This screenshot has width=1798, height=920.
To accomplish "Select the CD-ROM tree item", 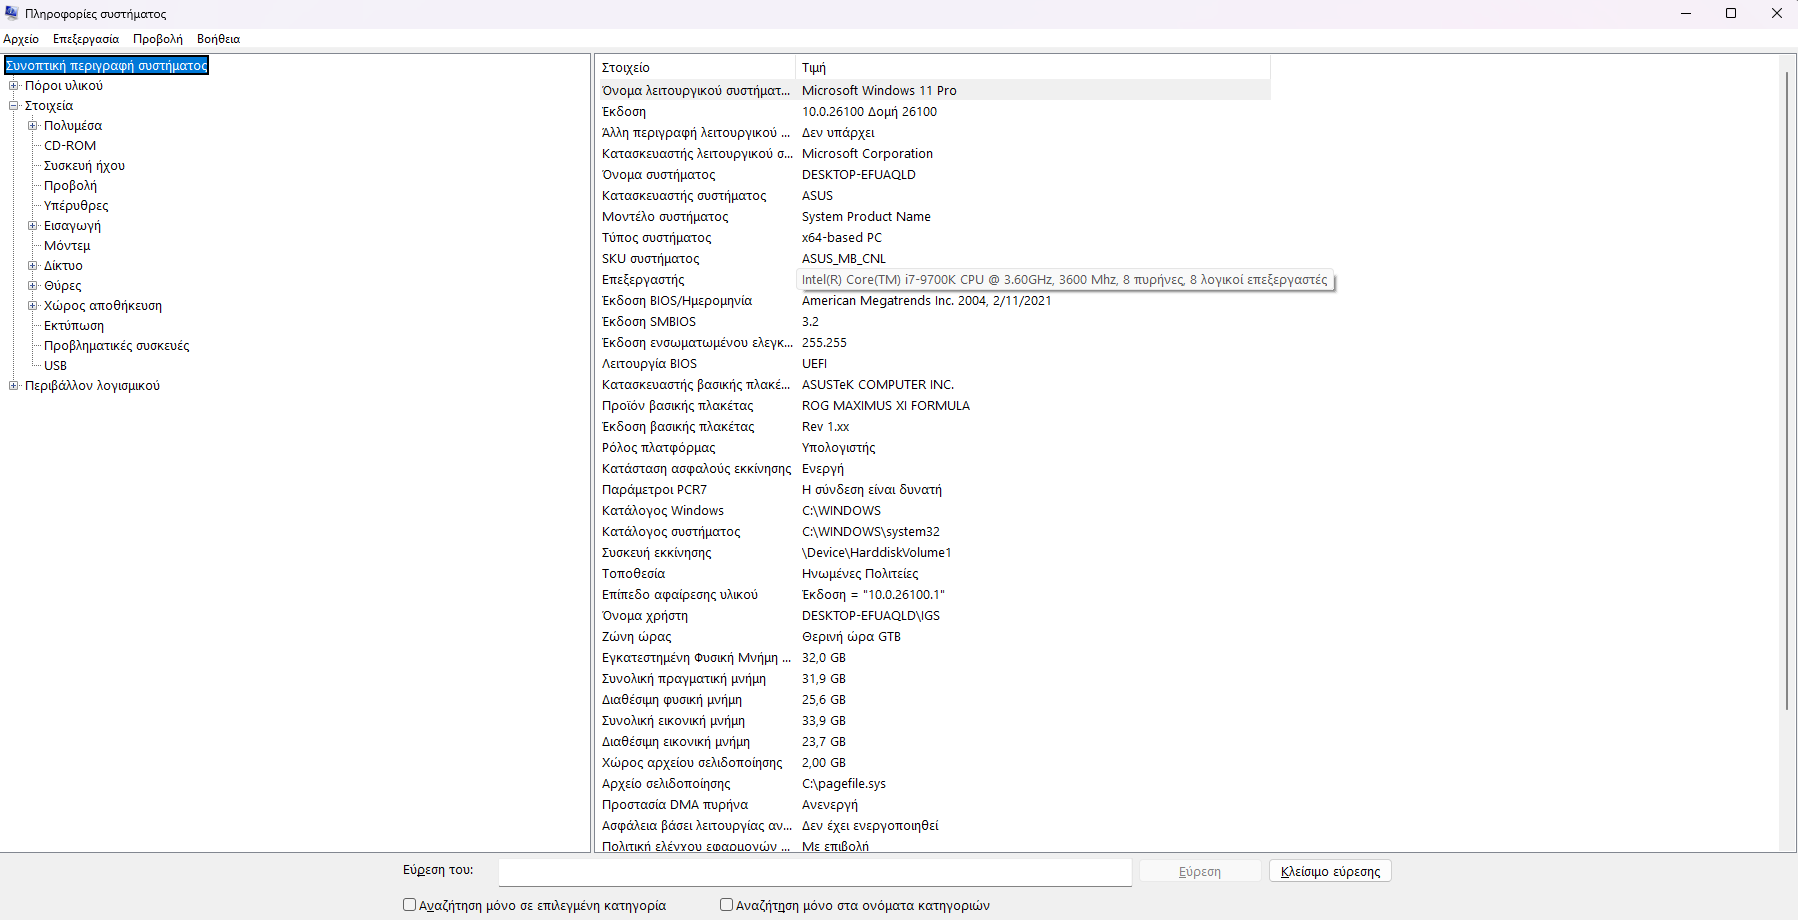I will coord(70,146).
